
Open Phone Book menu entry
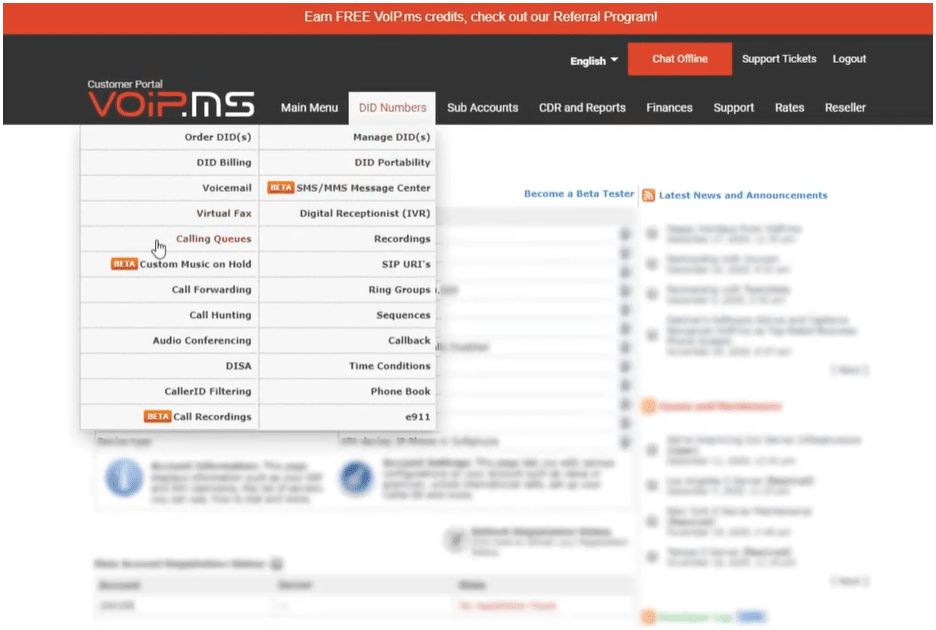coord(347,391)
